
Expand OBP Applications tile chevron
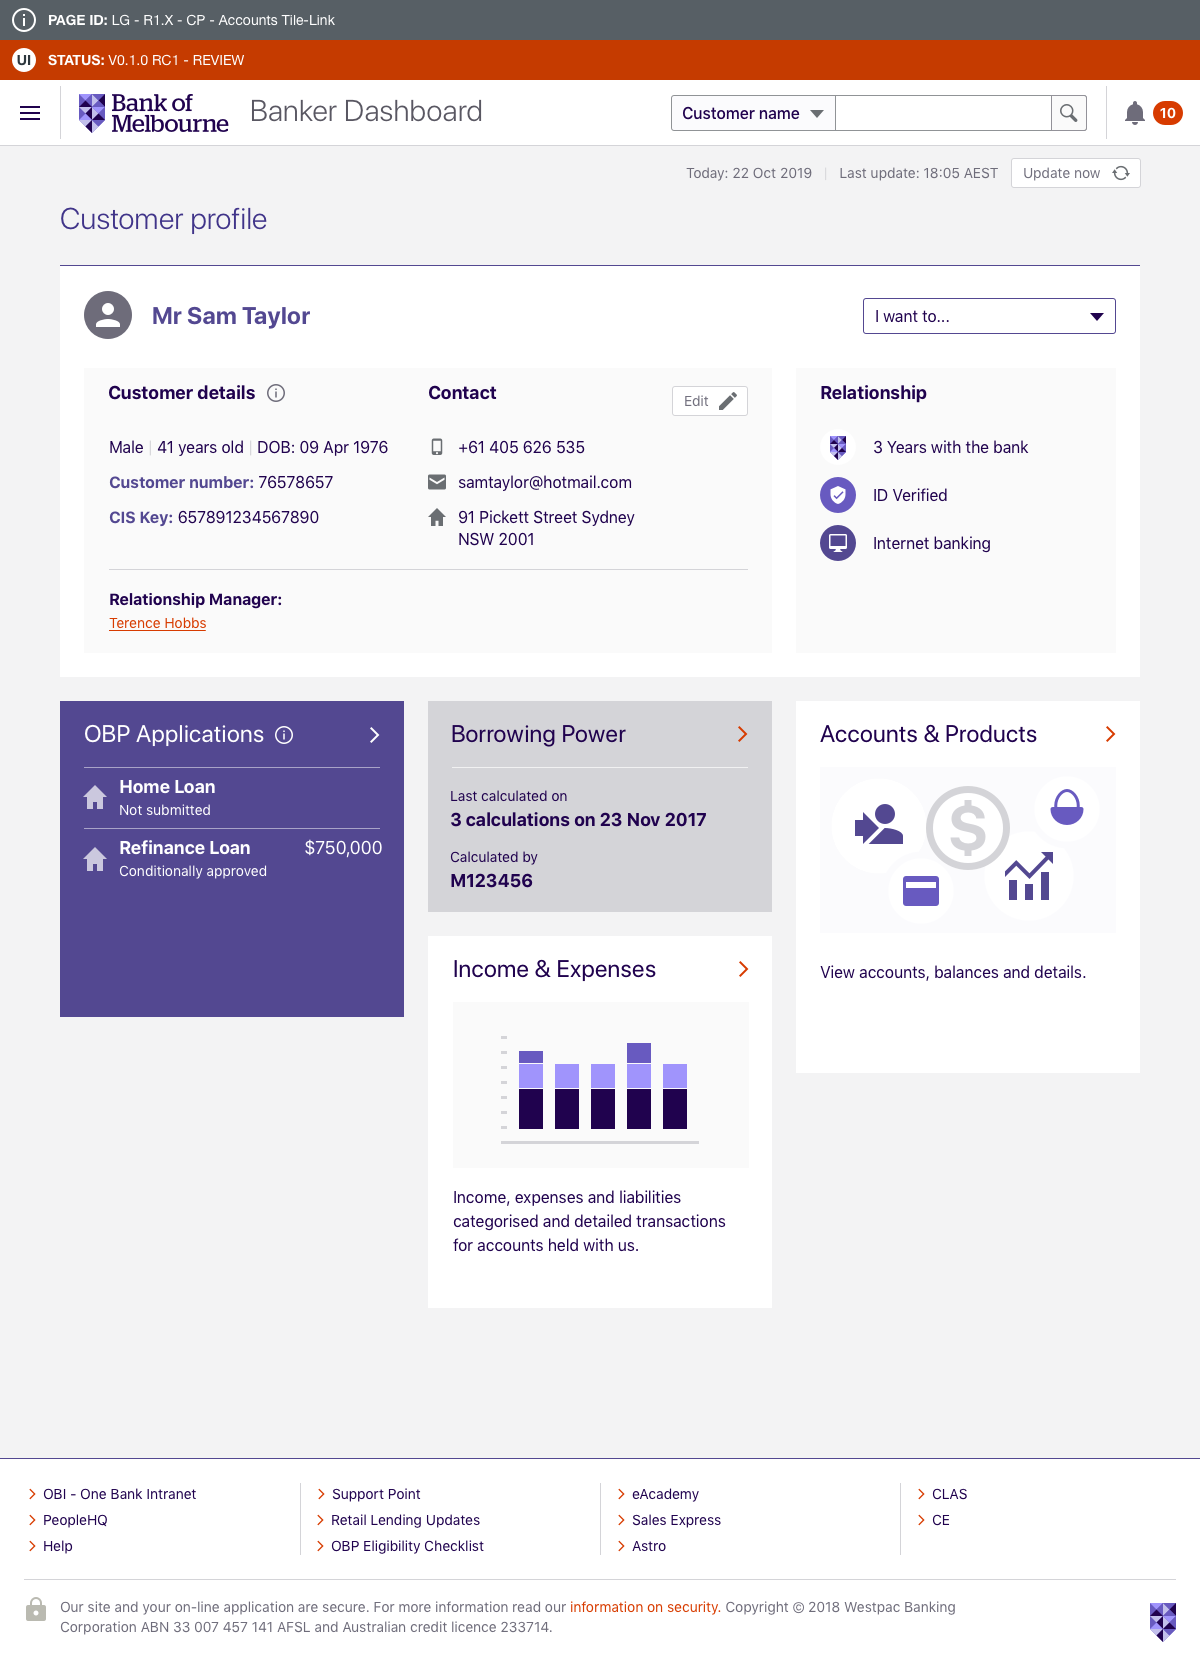[x=375, y=735]
